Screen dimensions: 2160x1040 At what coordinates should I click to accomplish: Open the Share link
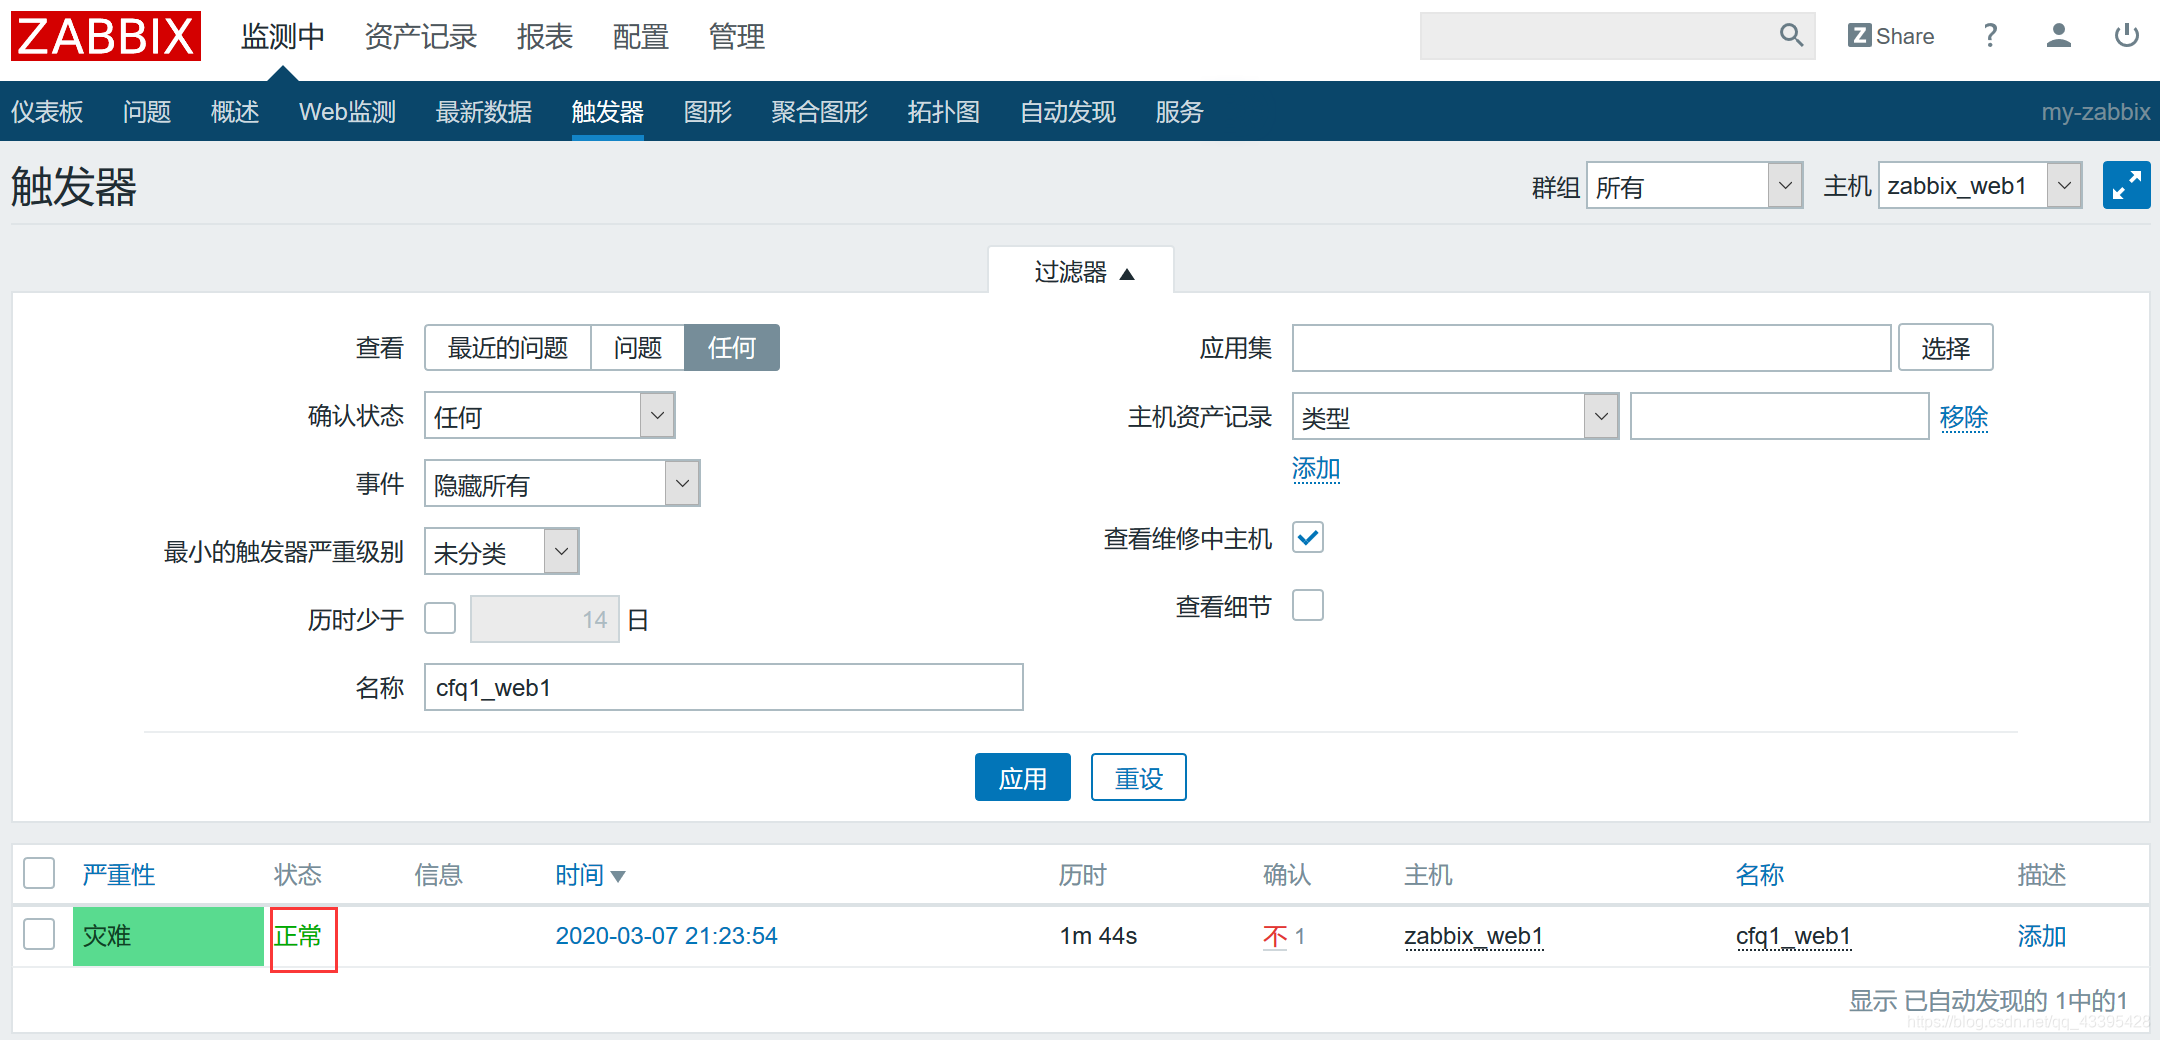point(1891,36)
